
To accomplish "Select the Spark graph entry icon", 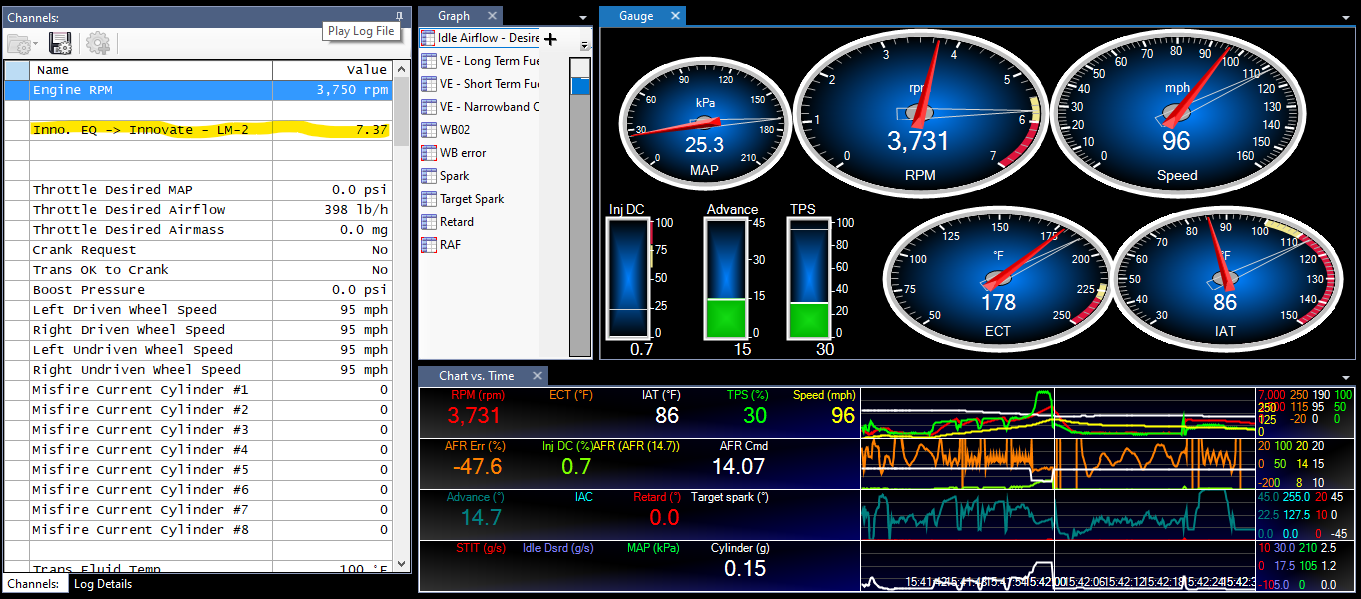I will (x=429, y=176).
